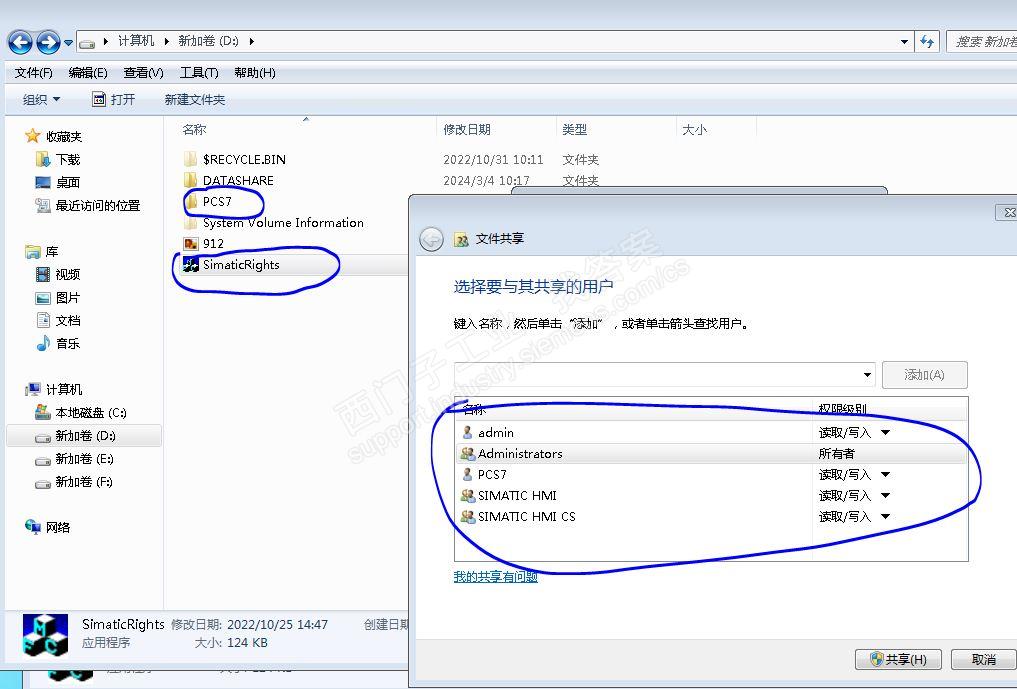Sort by the 类型 column header
This screenshot has height=689, width=1017.
[x=575, y=130]
